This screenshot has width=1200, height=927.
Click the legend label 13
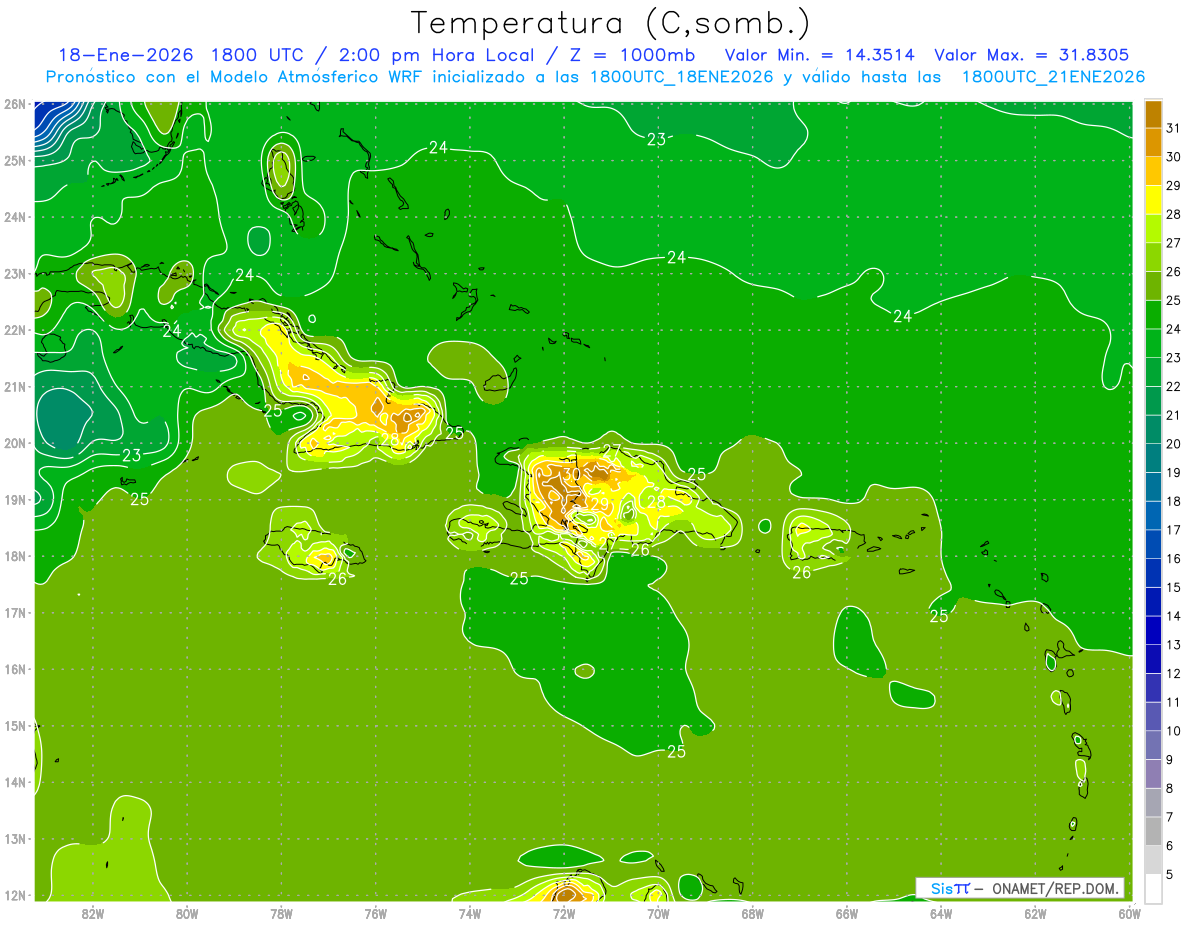[x=1174, y=645]
